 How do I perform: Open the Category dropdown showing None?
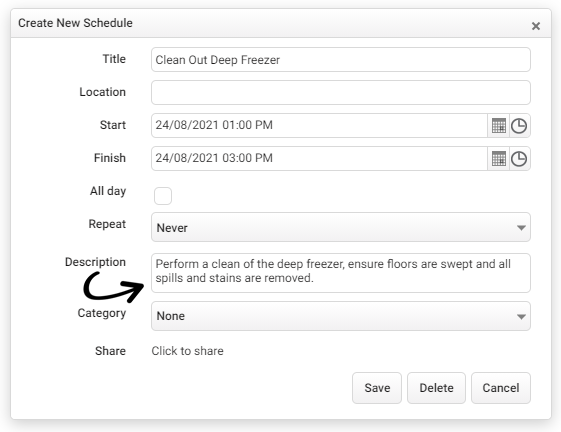(341, 316)
